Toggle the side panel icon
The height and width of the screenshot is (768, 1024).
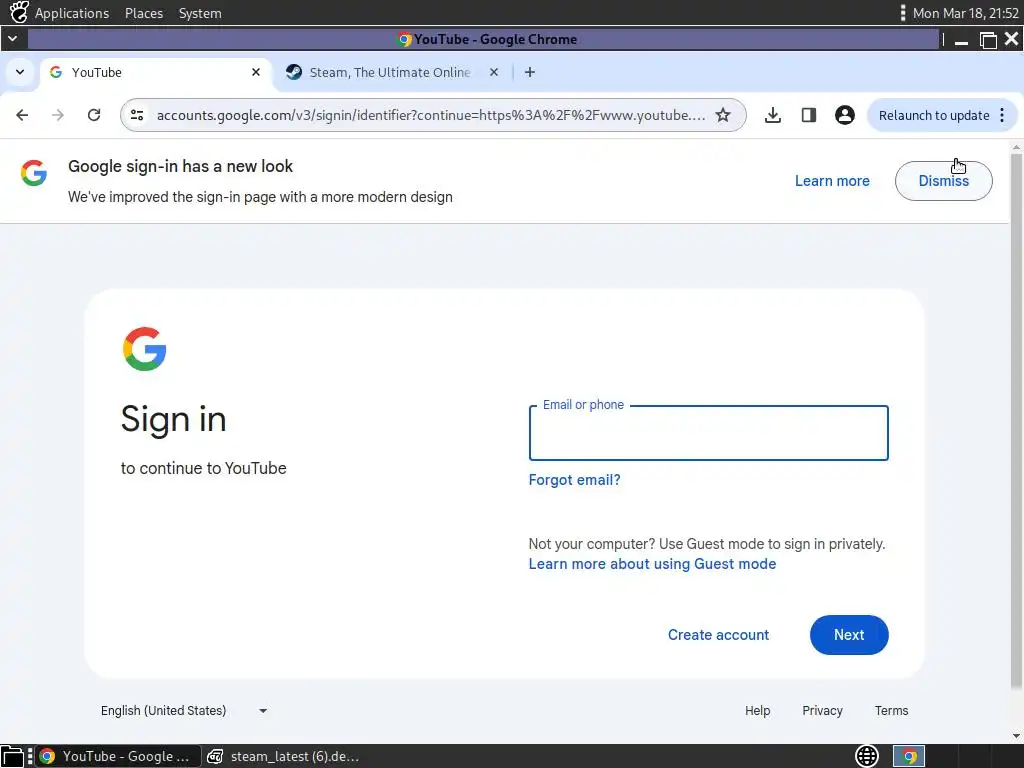click(808, 116)
